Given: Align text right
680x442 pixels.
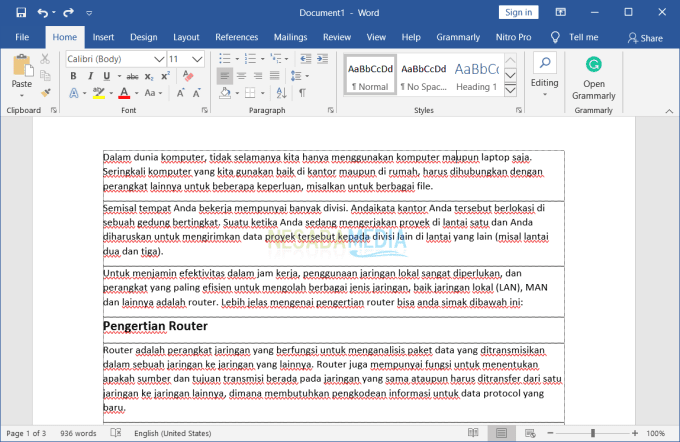Looking at the screenshot, I should coord(258,76).
